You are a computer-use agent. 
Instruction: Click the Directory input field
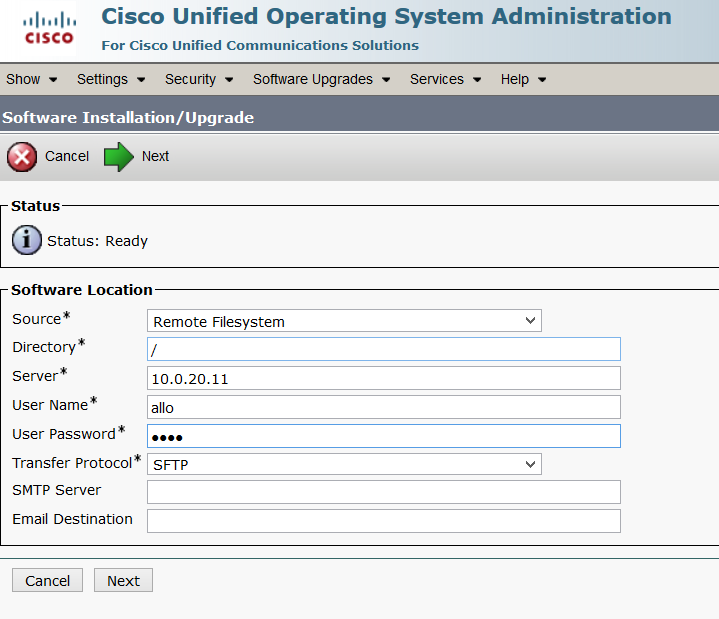(383, 349)
